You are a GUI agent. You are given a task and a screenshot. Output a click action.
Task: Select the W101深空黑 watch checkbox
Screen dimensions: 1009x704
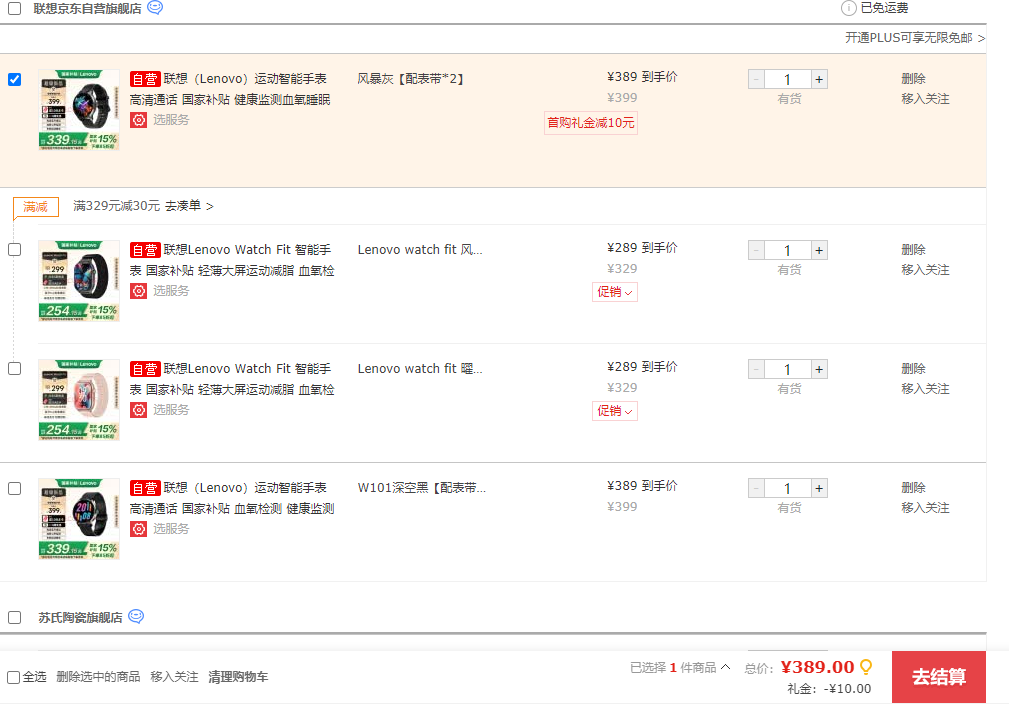[15, 489]
